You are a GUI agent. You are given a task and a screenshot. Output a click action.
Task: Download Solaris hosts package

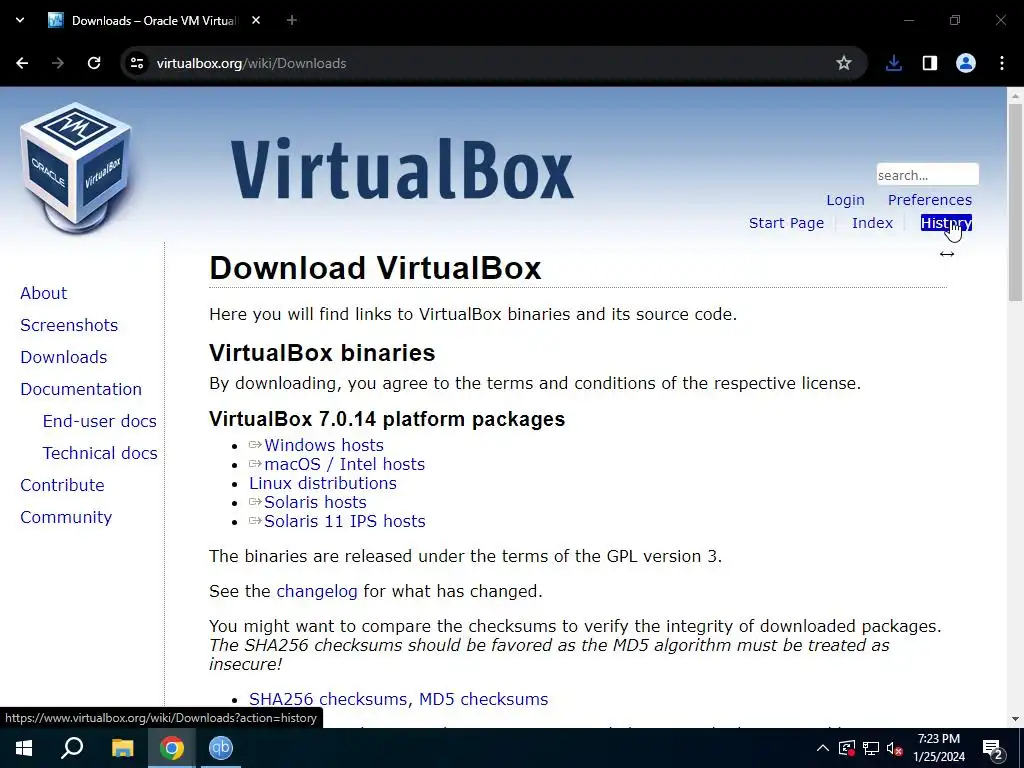coord(315,502)
